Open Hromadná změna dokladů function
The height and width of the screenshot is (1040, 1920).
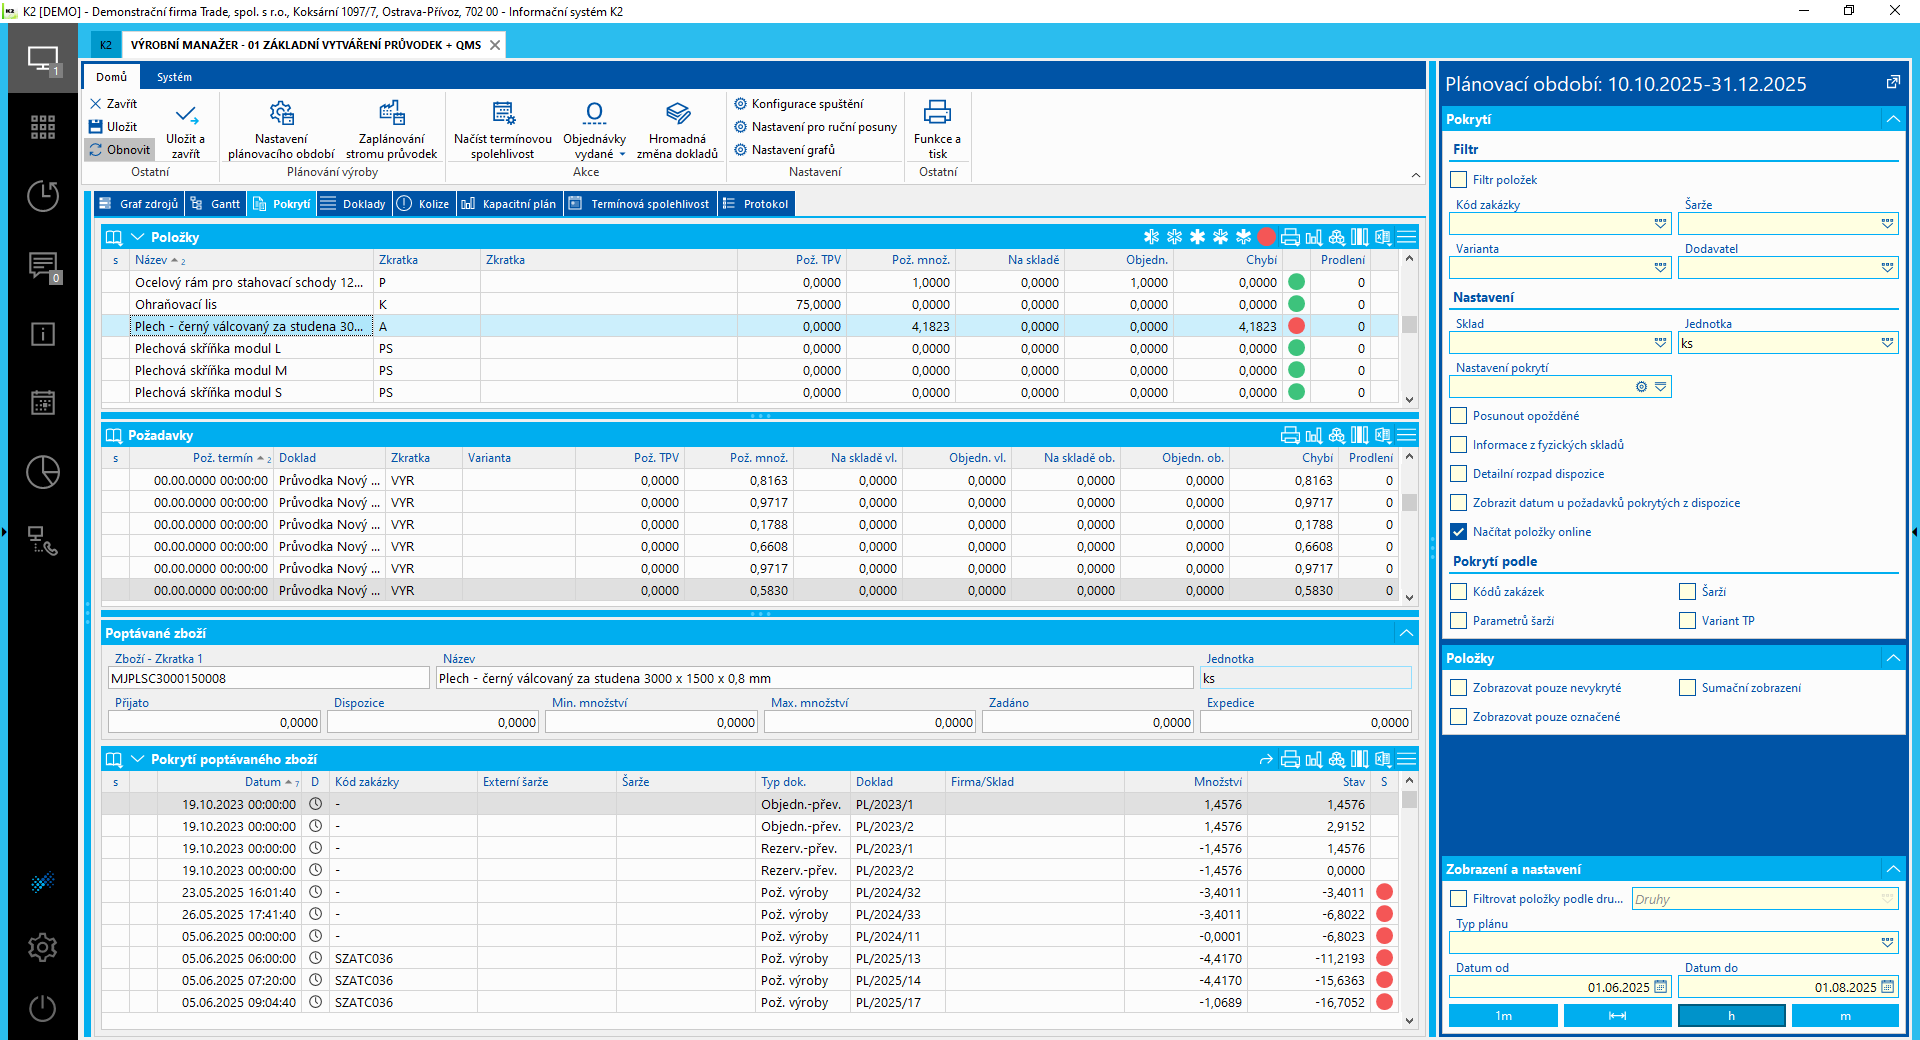[677, 114]
